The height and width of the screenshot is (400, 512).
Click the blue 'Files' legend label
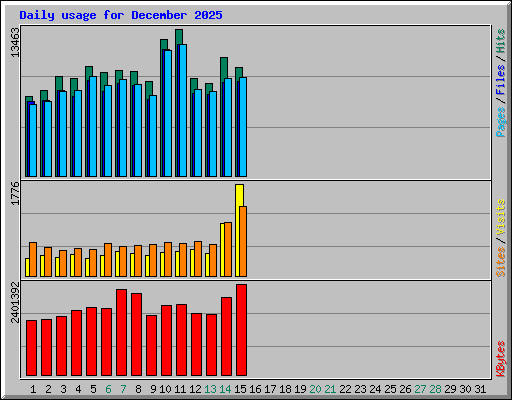pos(501,80)
